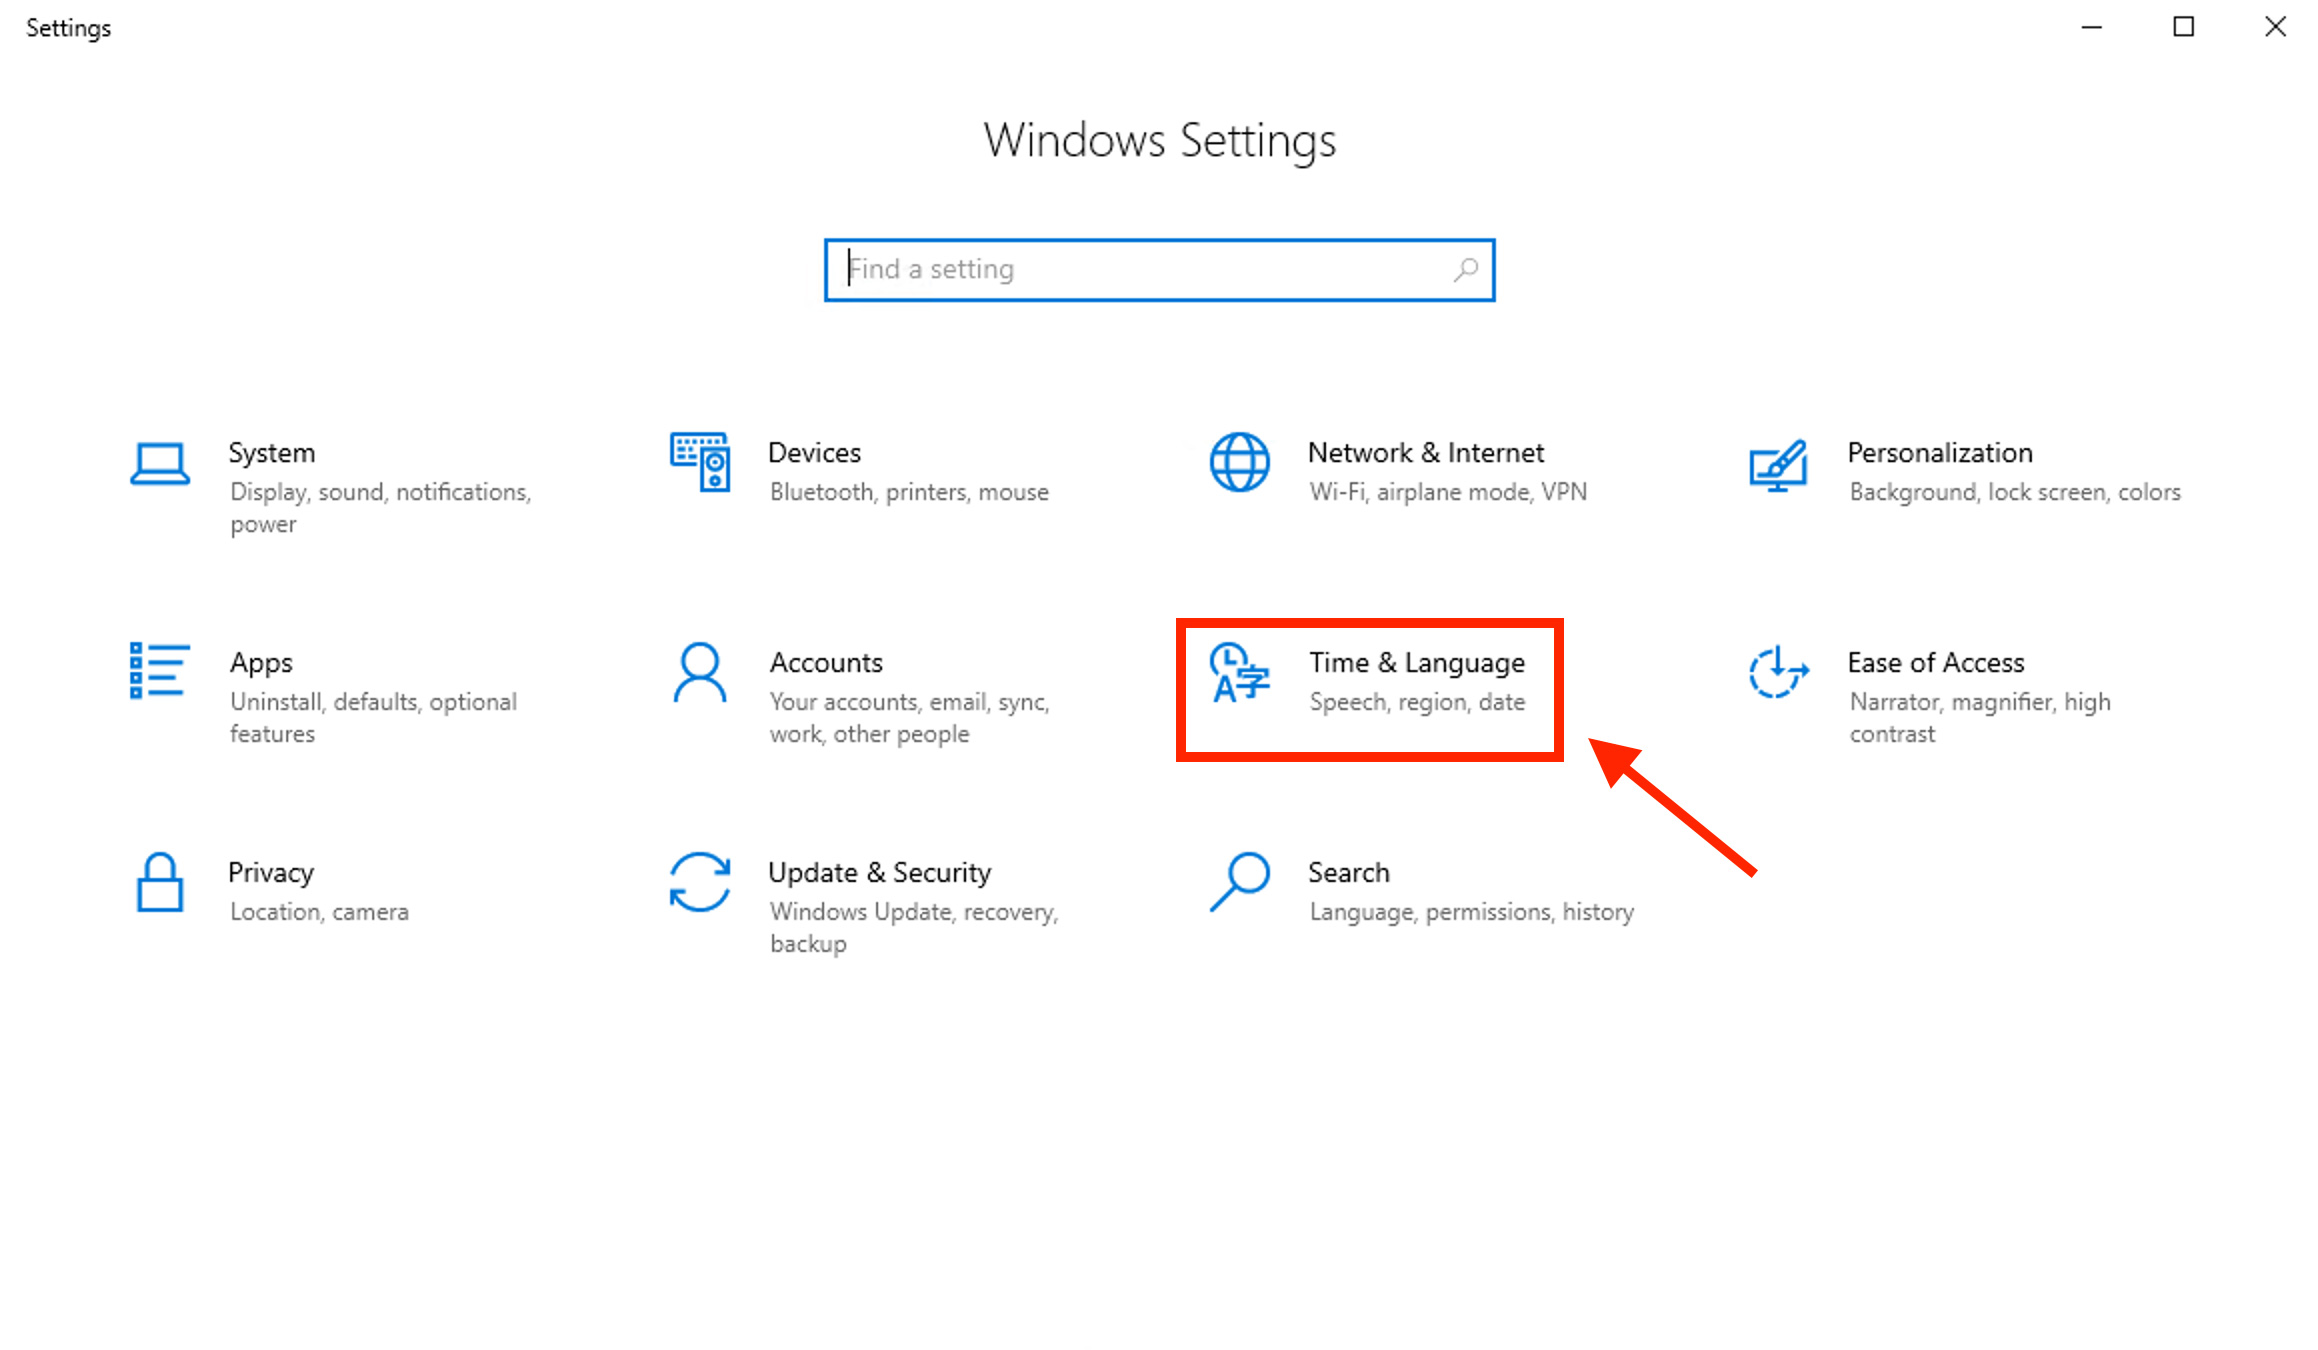Click 'Background, lock screen, colors' description
The height and width of the screenshot is (1350, 2318).
coord(2015,492)
